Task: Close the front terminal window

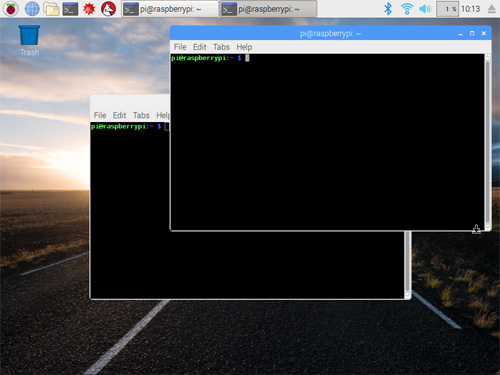Action: pyautogui.click(x=484, y=33)
